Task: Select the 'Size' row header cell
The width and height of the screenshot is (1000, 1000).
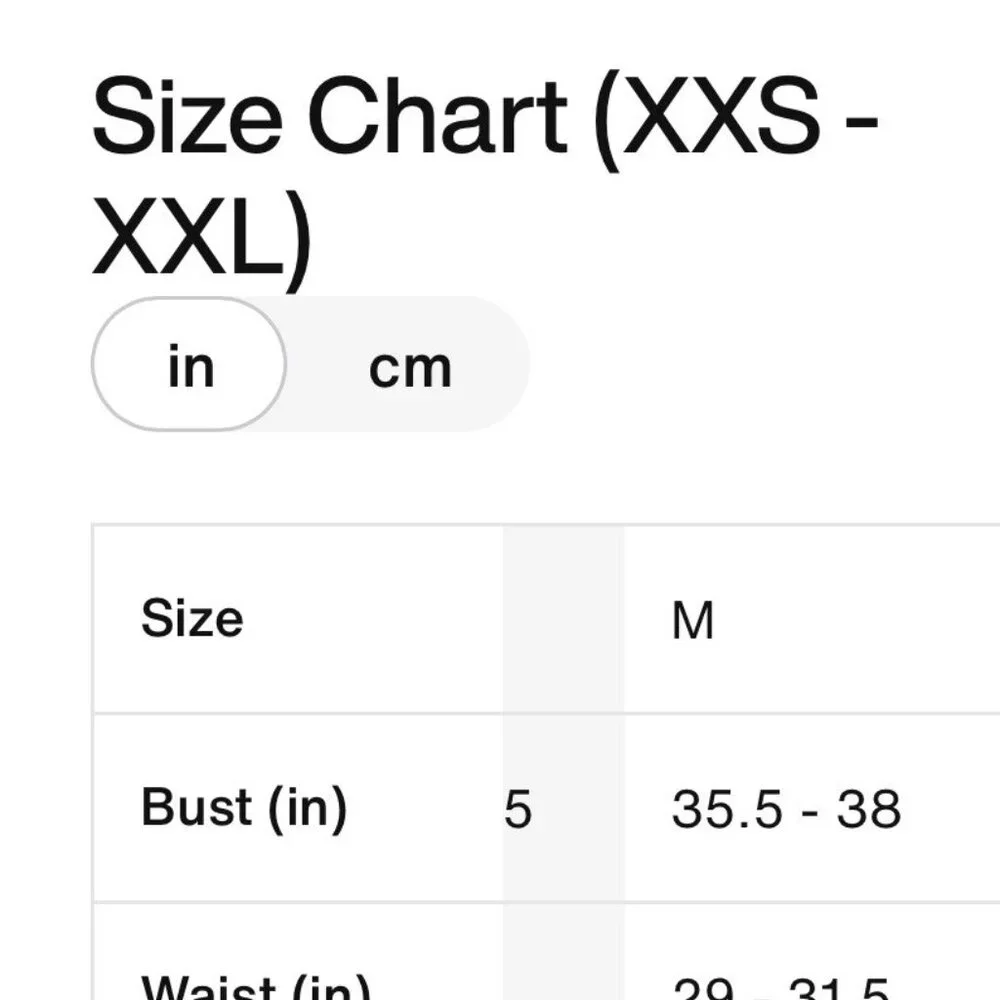Action: [192, 618]
